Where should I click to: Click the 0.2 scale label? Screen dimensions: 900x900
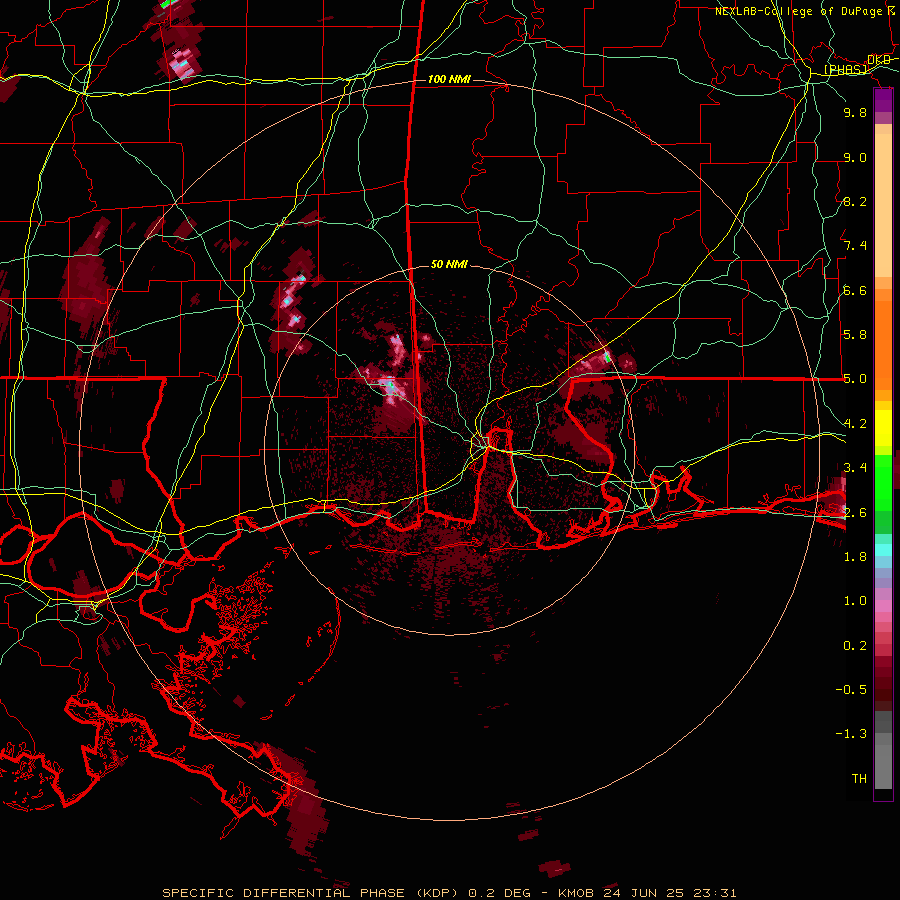(855, 646)
